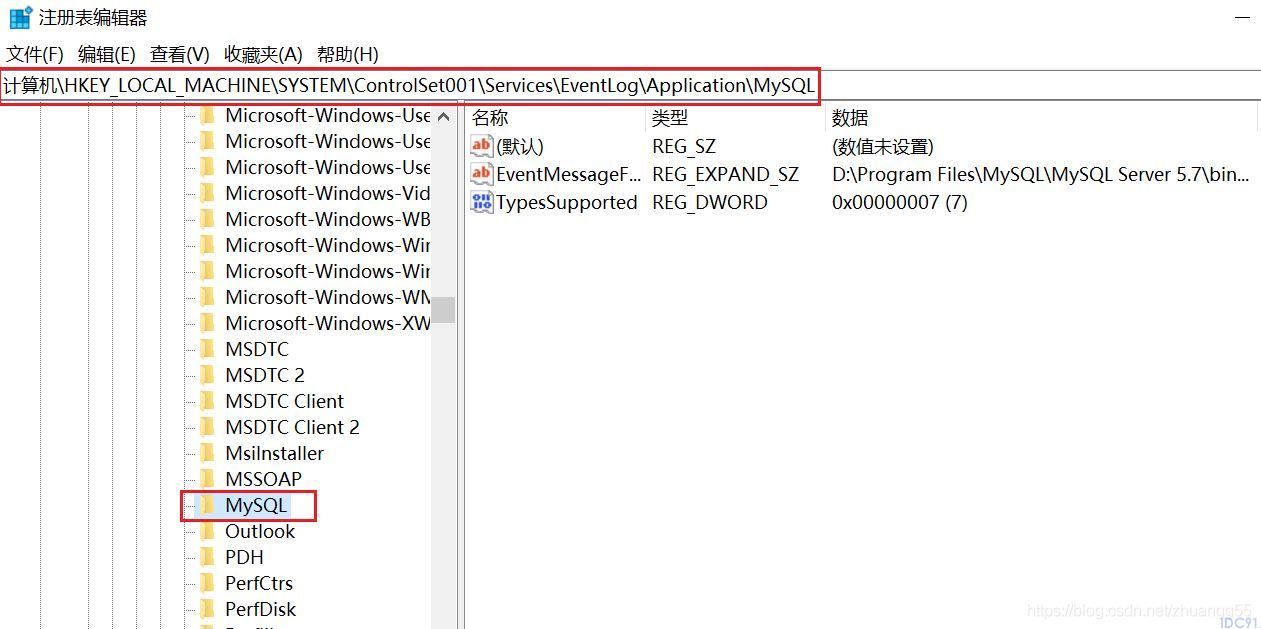Open the 文件(F) menu
1261x629 pixels.
tap(35, 54)
